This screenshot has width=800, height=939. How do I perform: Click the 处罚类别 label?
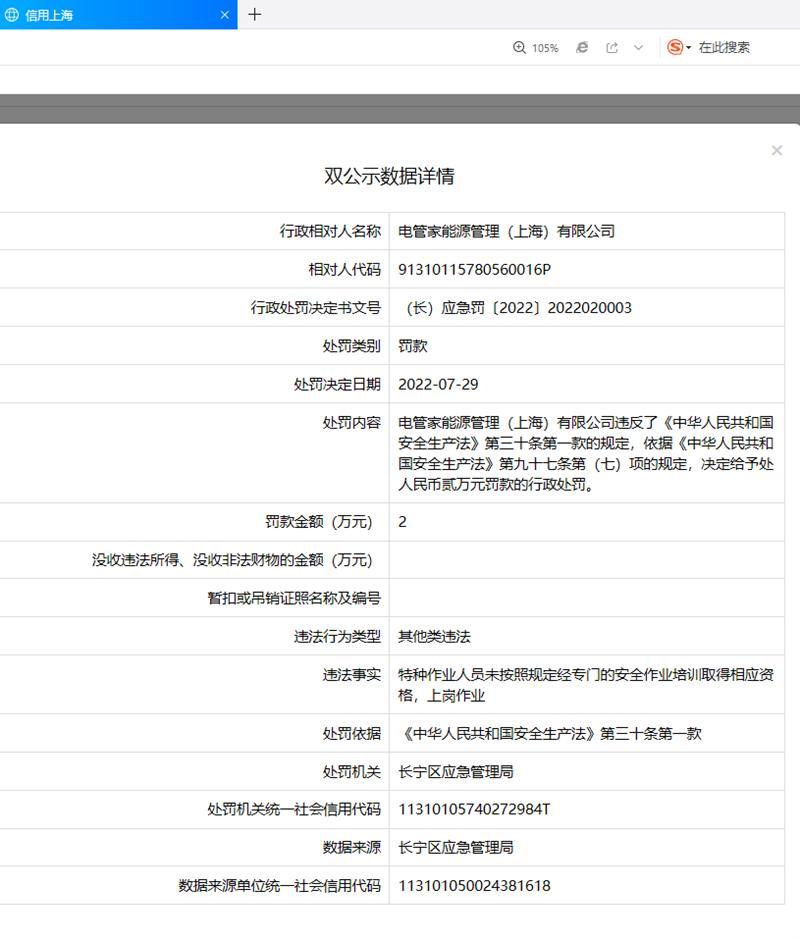pyautogui.click(x=352, y=346)
